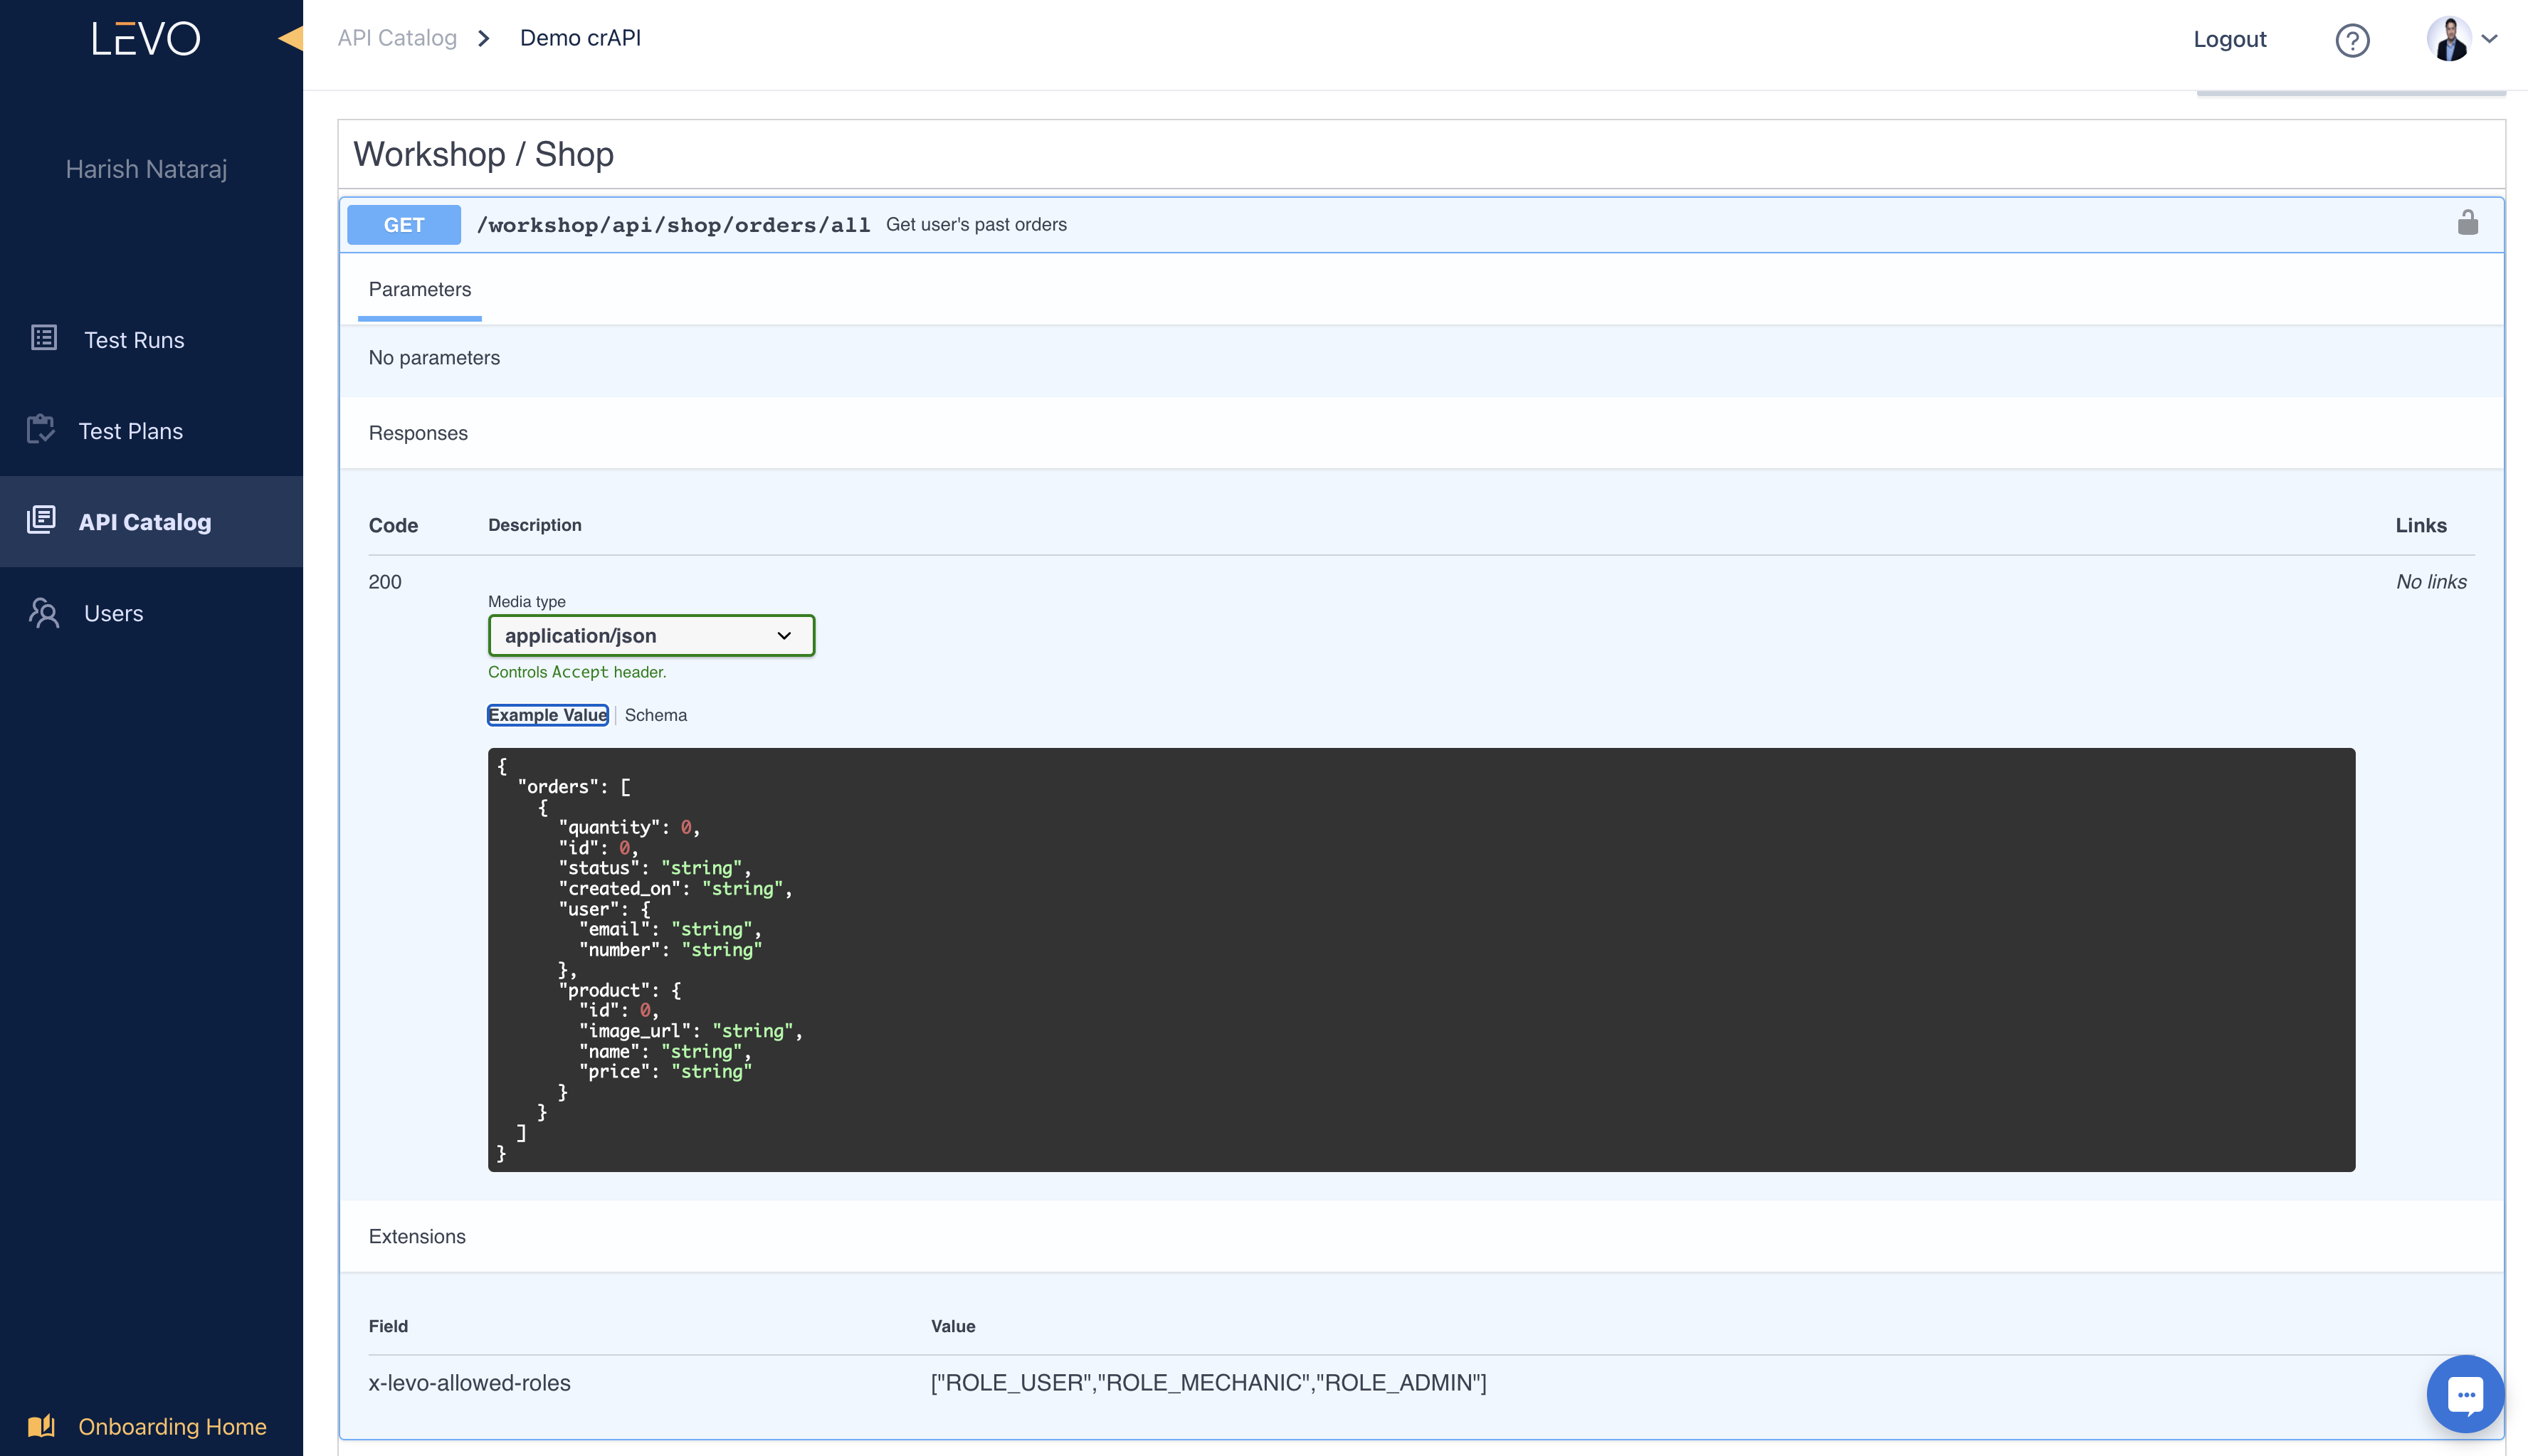Open the help question mark icon
This screenshot has height=1456, width=2528.
tap(2352, 40)
